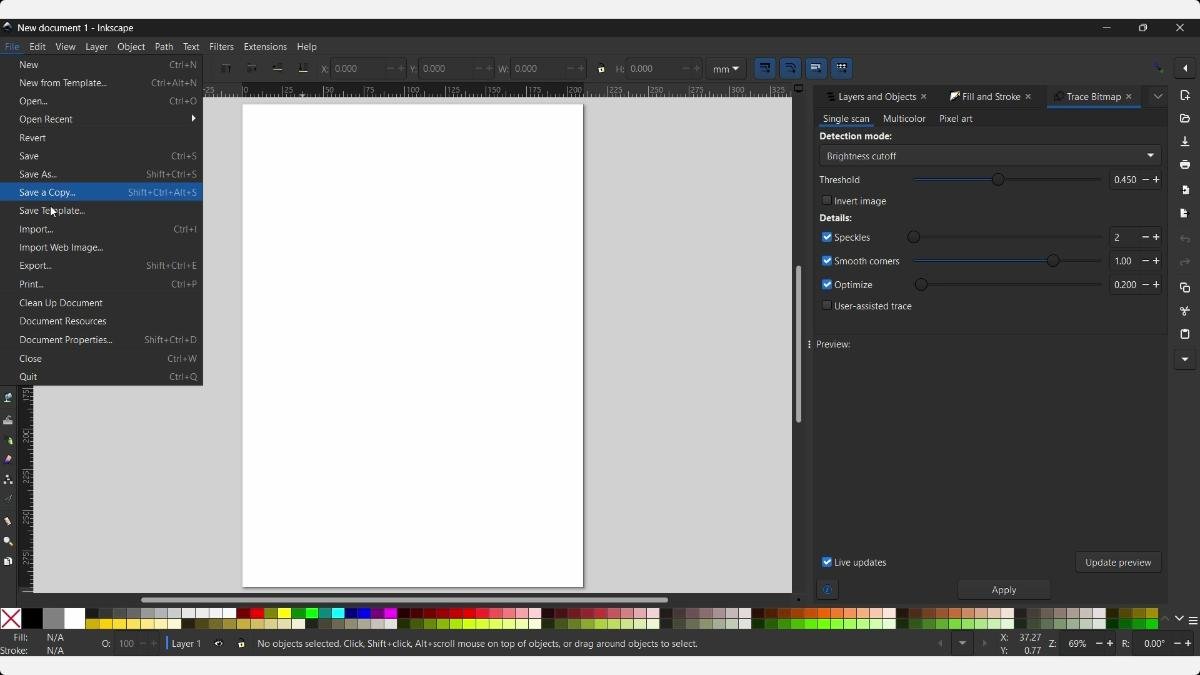The height and width of the screenshot is (675, 1200).
Task: Expand the dock panel tabs chevron
Action: 1158,97
